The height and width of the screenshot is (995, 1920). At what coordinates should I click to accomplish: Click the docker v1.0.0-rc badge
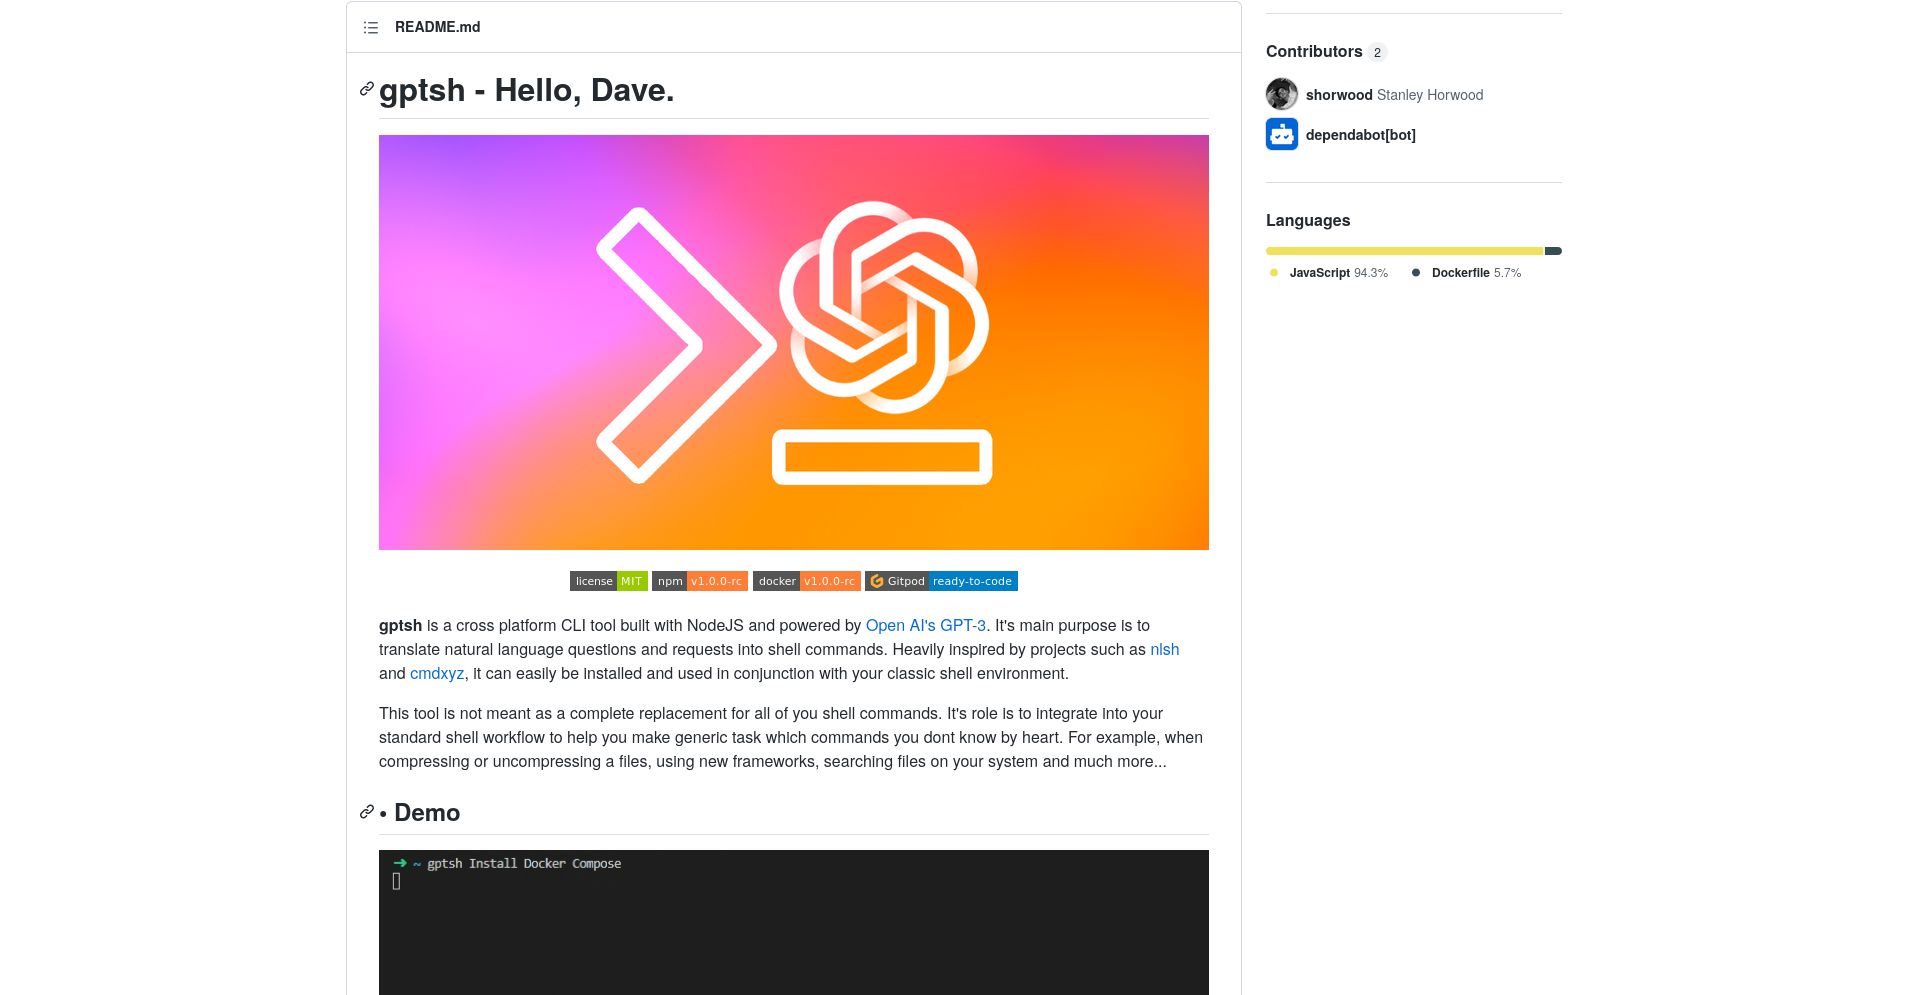tap(807, 581)
